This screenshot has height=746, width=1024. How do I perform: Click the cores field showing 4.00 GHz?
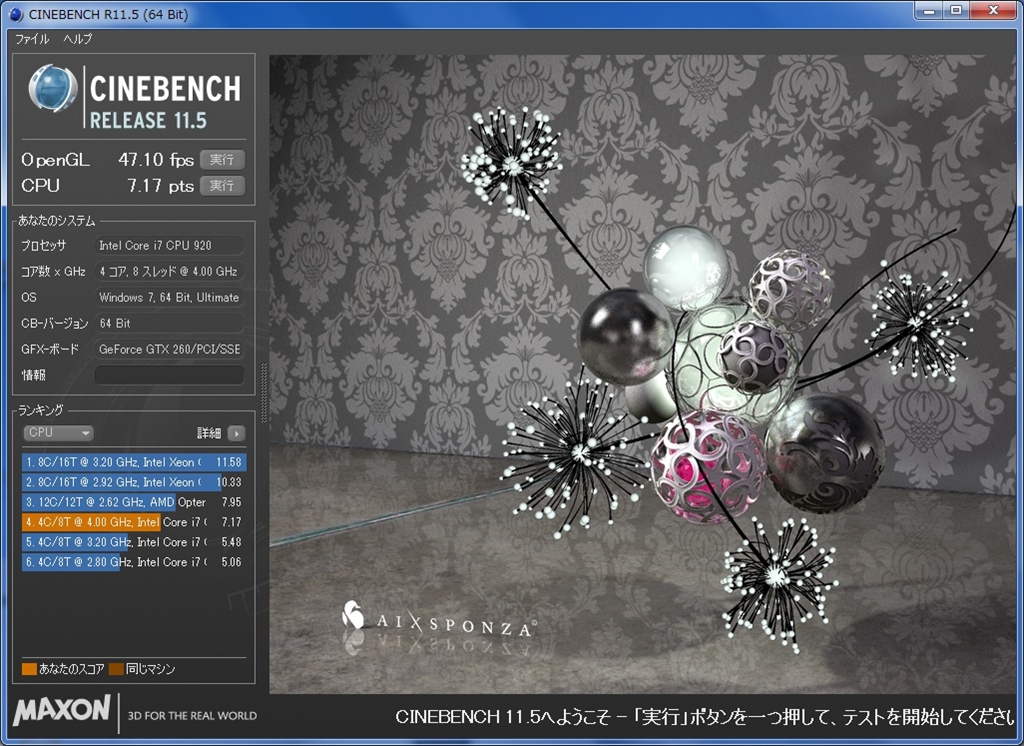tap(169, 271)
